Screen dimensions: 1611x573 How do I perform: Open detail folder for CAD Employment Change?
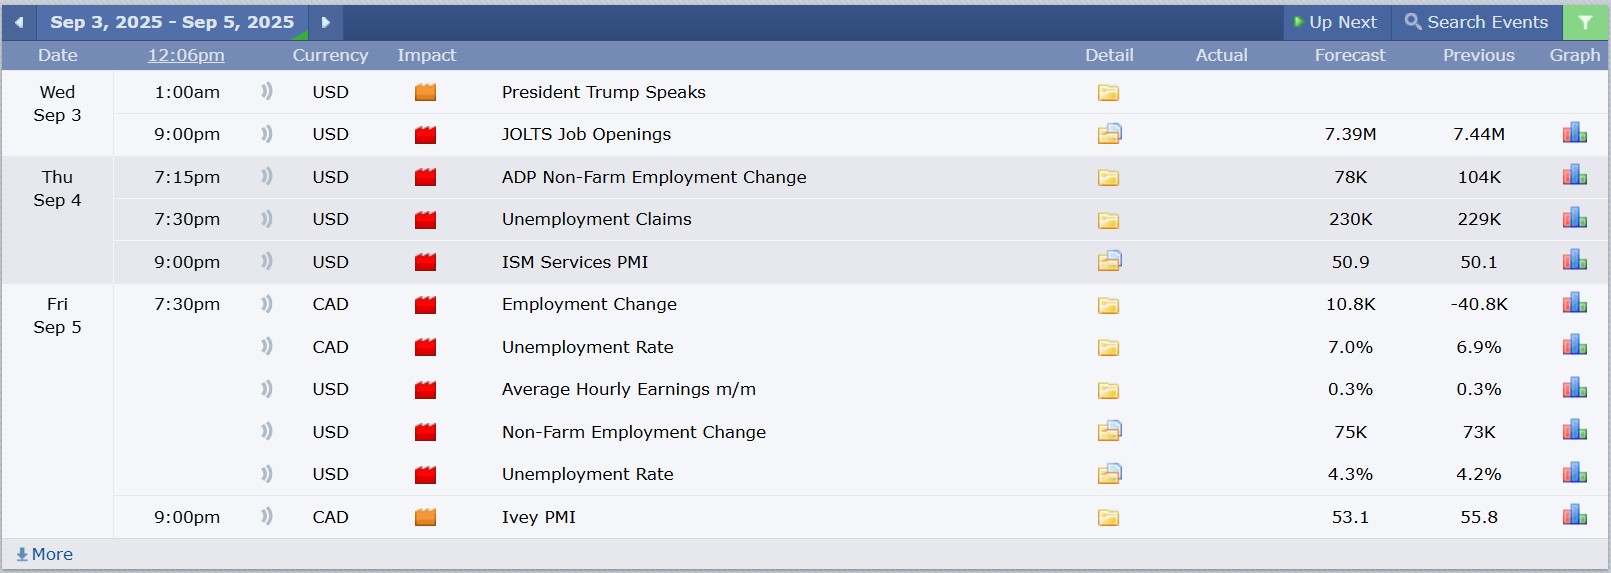coord(1108,305)
